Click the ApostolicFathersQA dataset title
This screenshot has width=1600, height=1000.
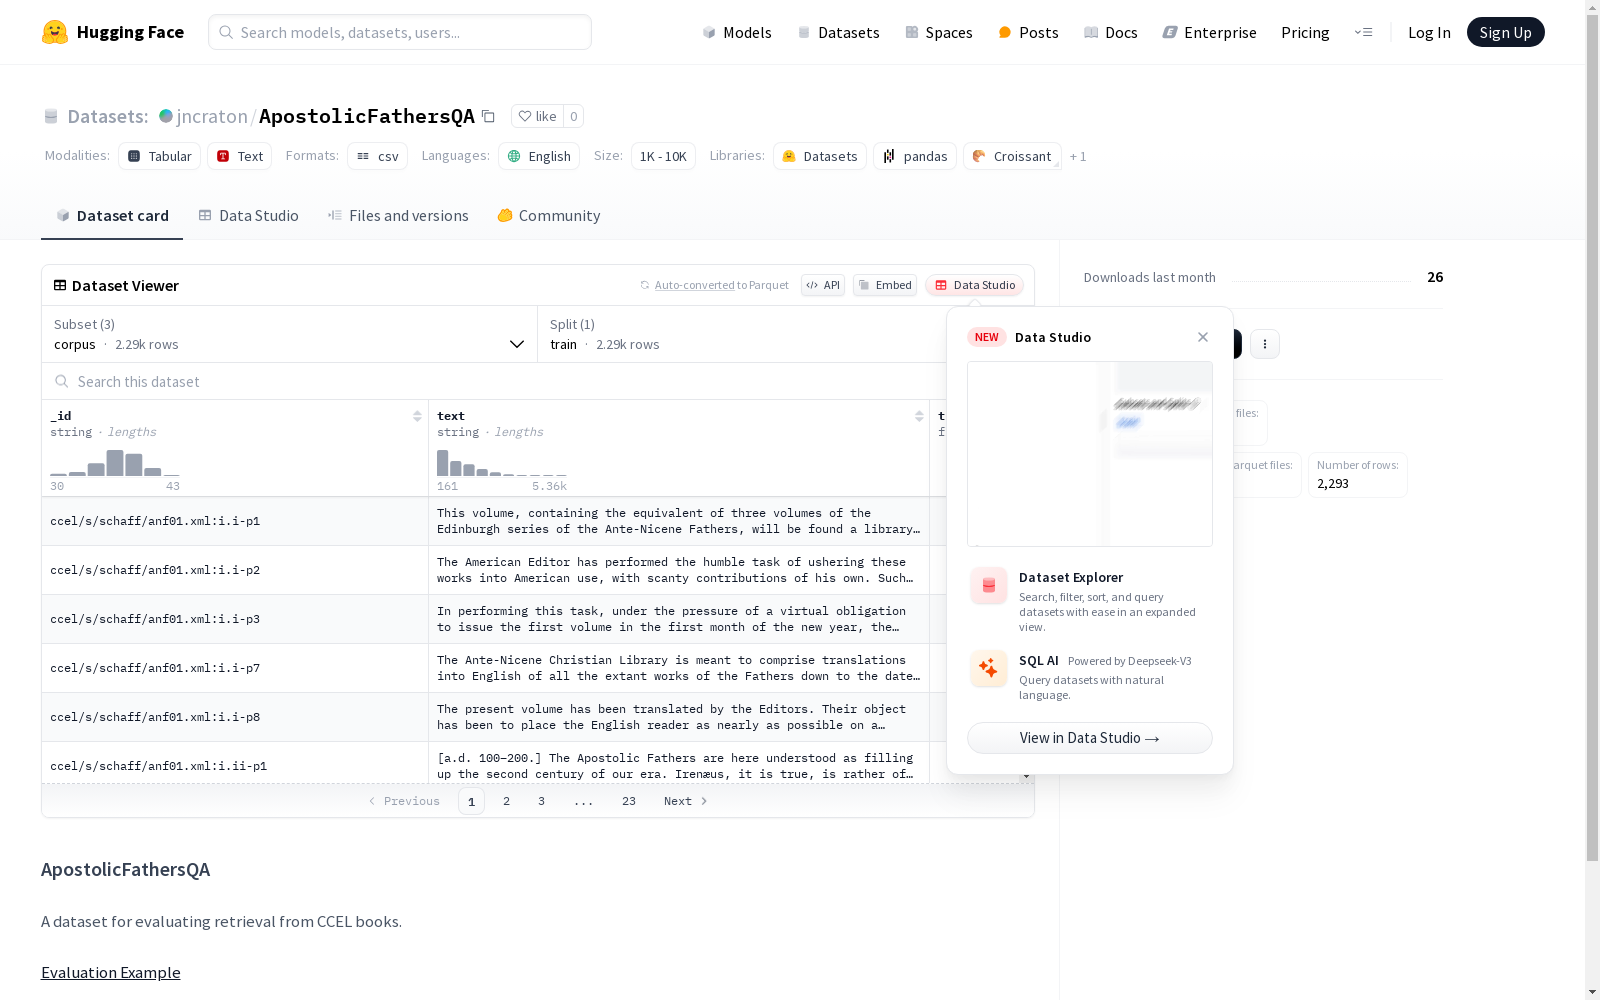click(367, 116)
